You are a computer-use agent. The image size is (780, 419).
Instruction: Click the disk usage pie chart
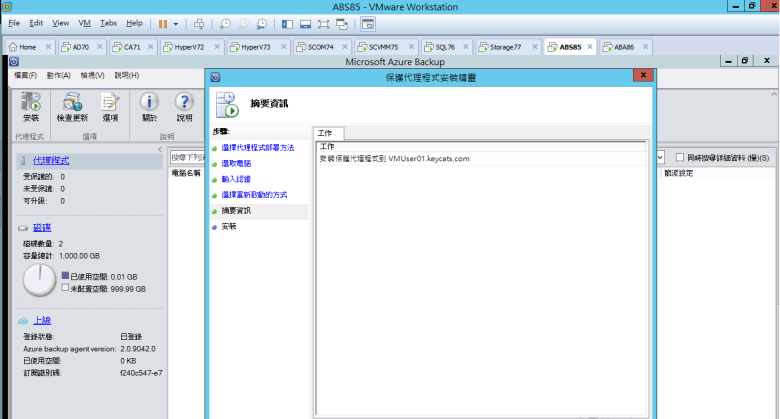pos(40,279)
